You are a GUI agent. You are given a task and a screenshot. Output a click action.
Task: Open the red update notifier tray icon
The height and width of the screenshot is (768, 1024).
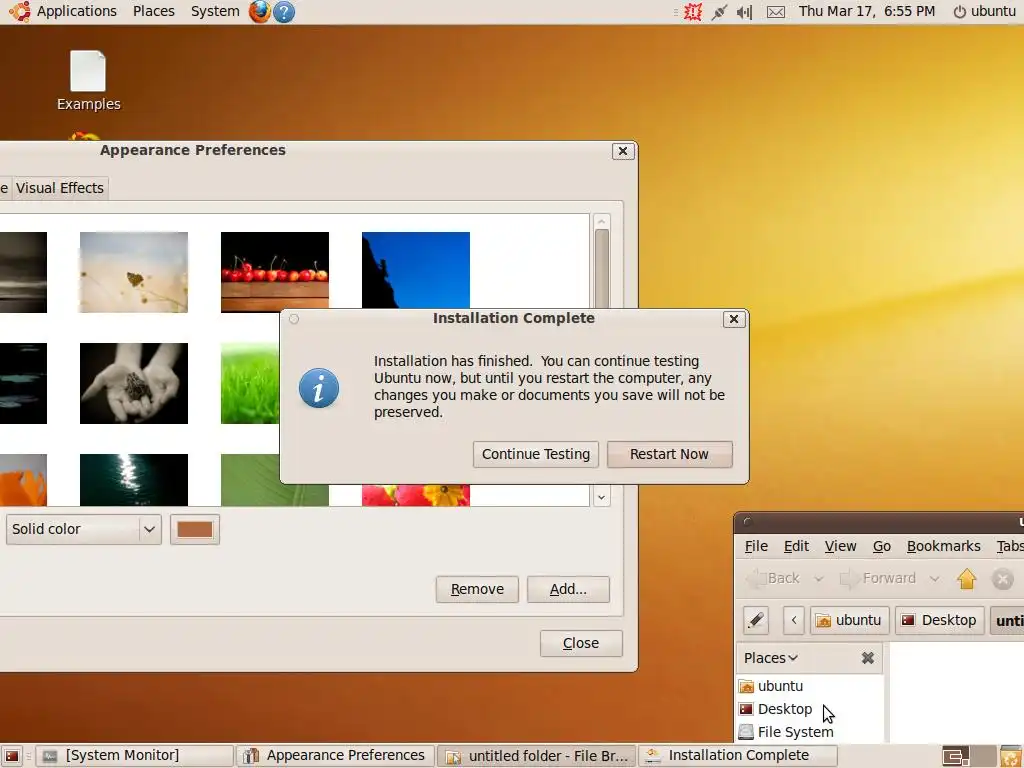pos(692,12)
